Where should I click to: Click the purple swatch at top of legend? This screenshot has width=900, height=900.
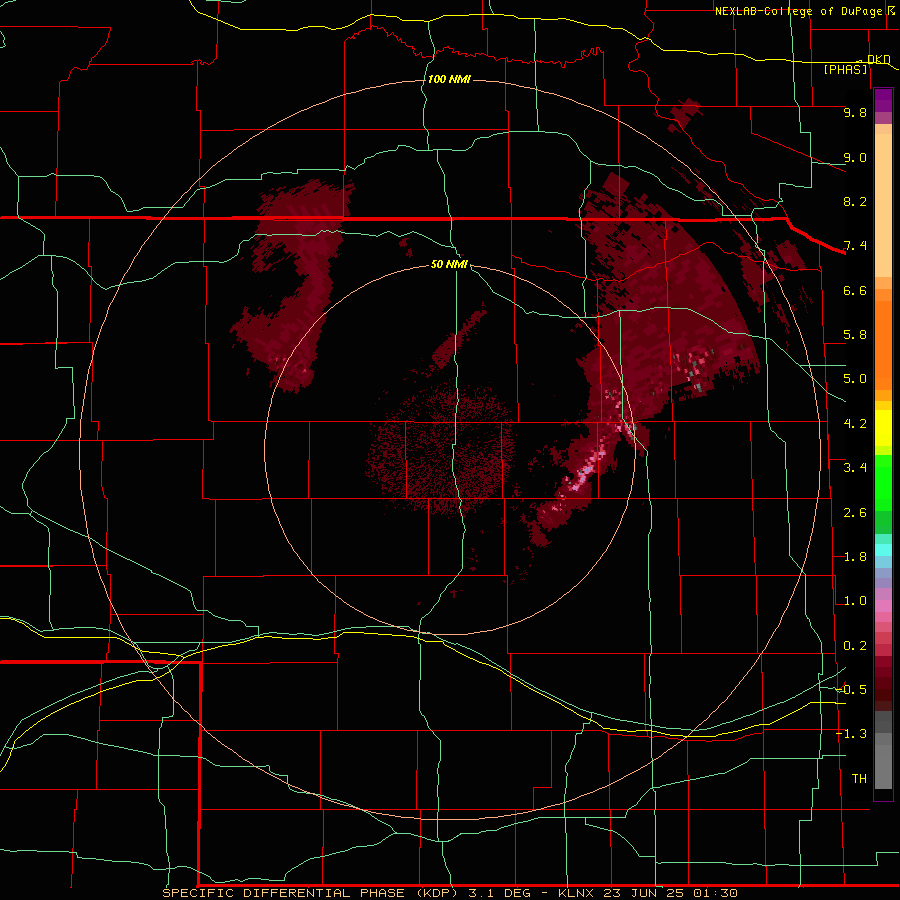tap(883, 100)
